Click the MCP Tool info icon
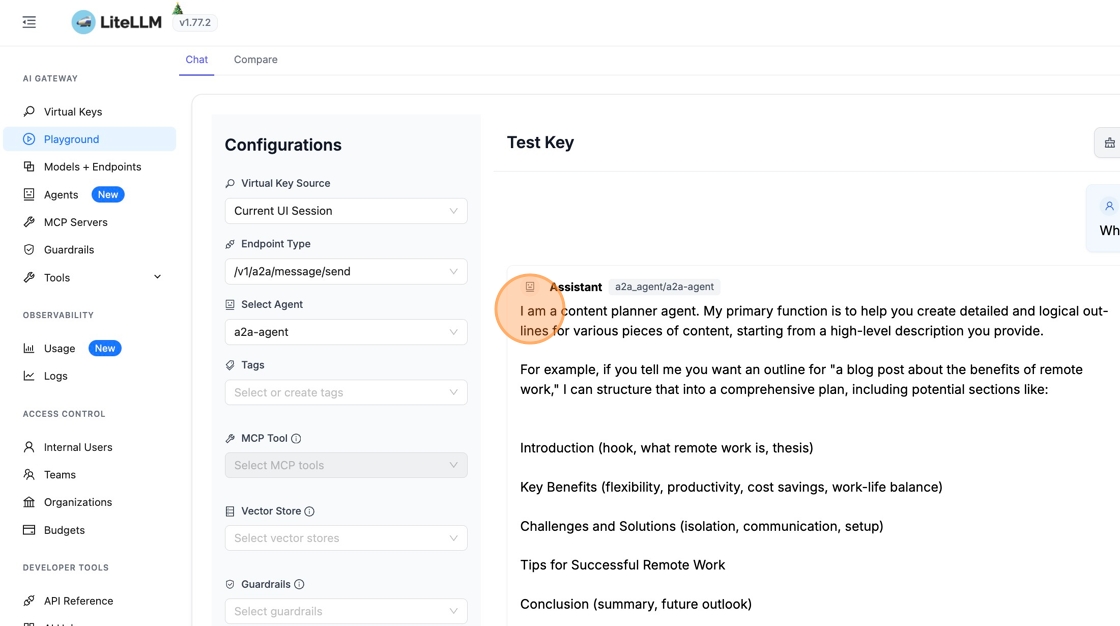This screenshot has height=626, width=1120. (296, 439)
